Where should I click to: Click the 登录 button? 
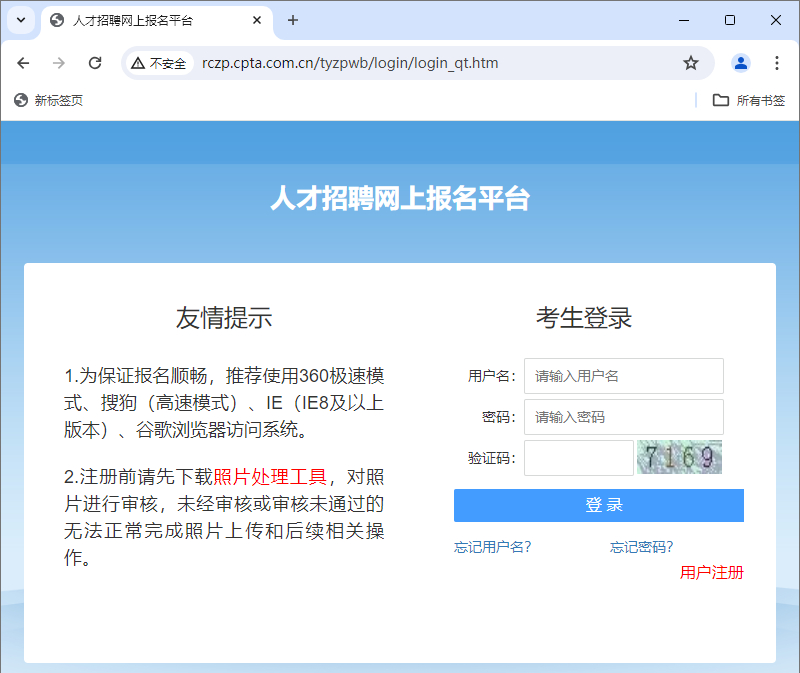click(598, 505)
